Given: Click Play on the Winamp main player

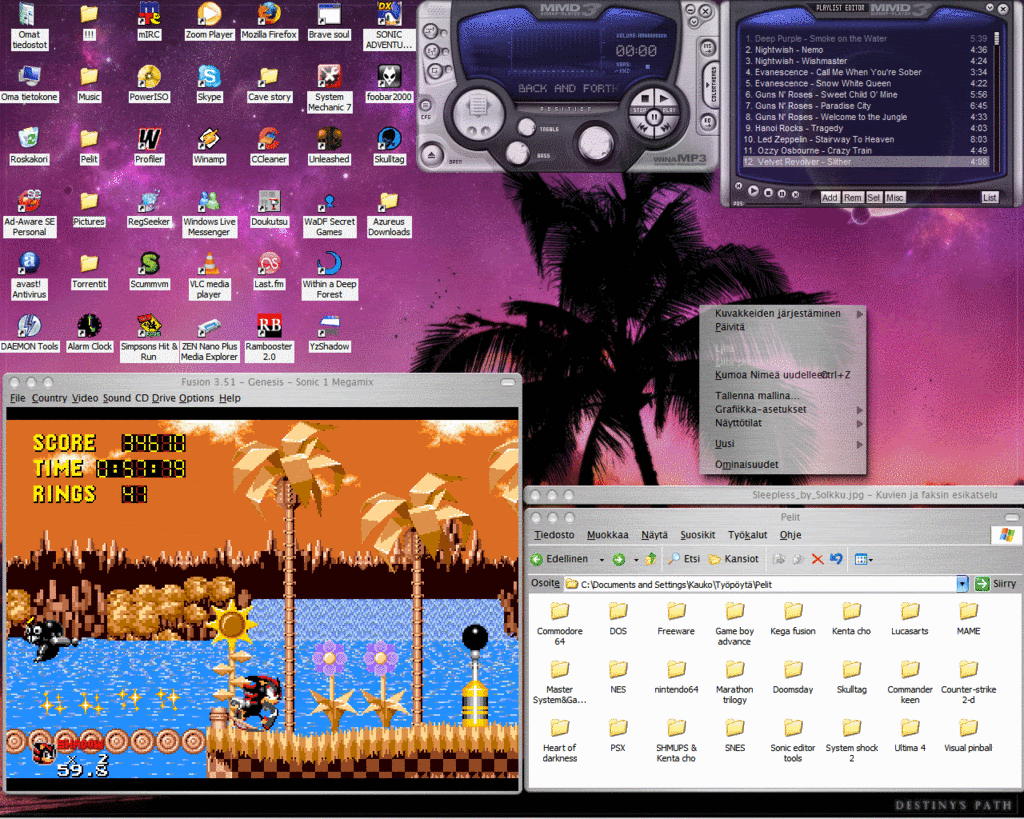Looking at the screenshot, I should click(x=665, y=99).
